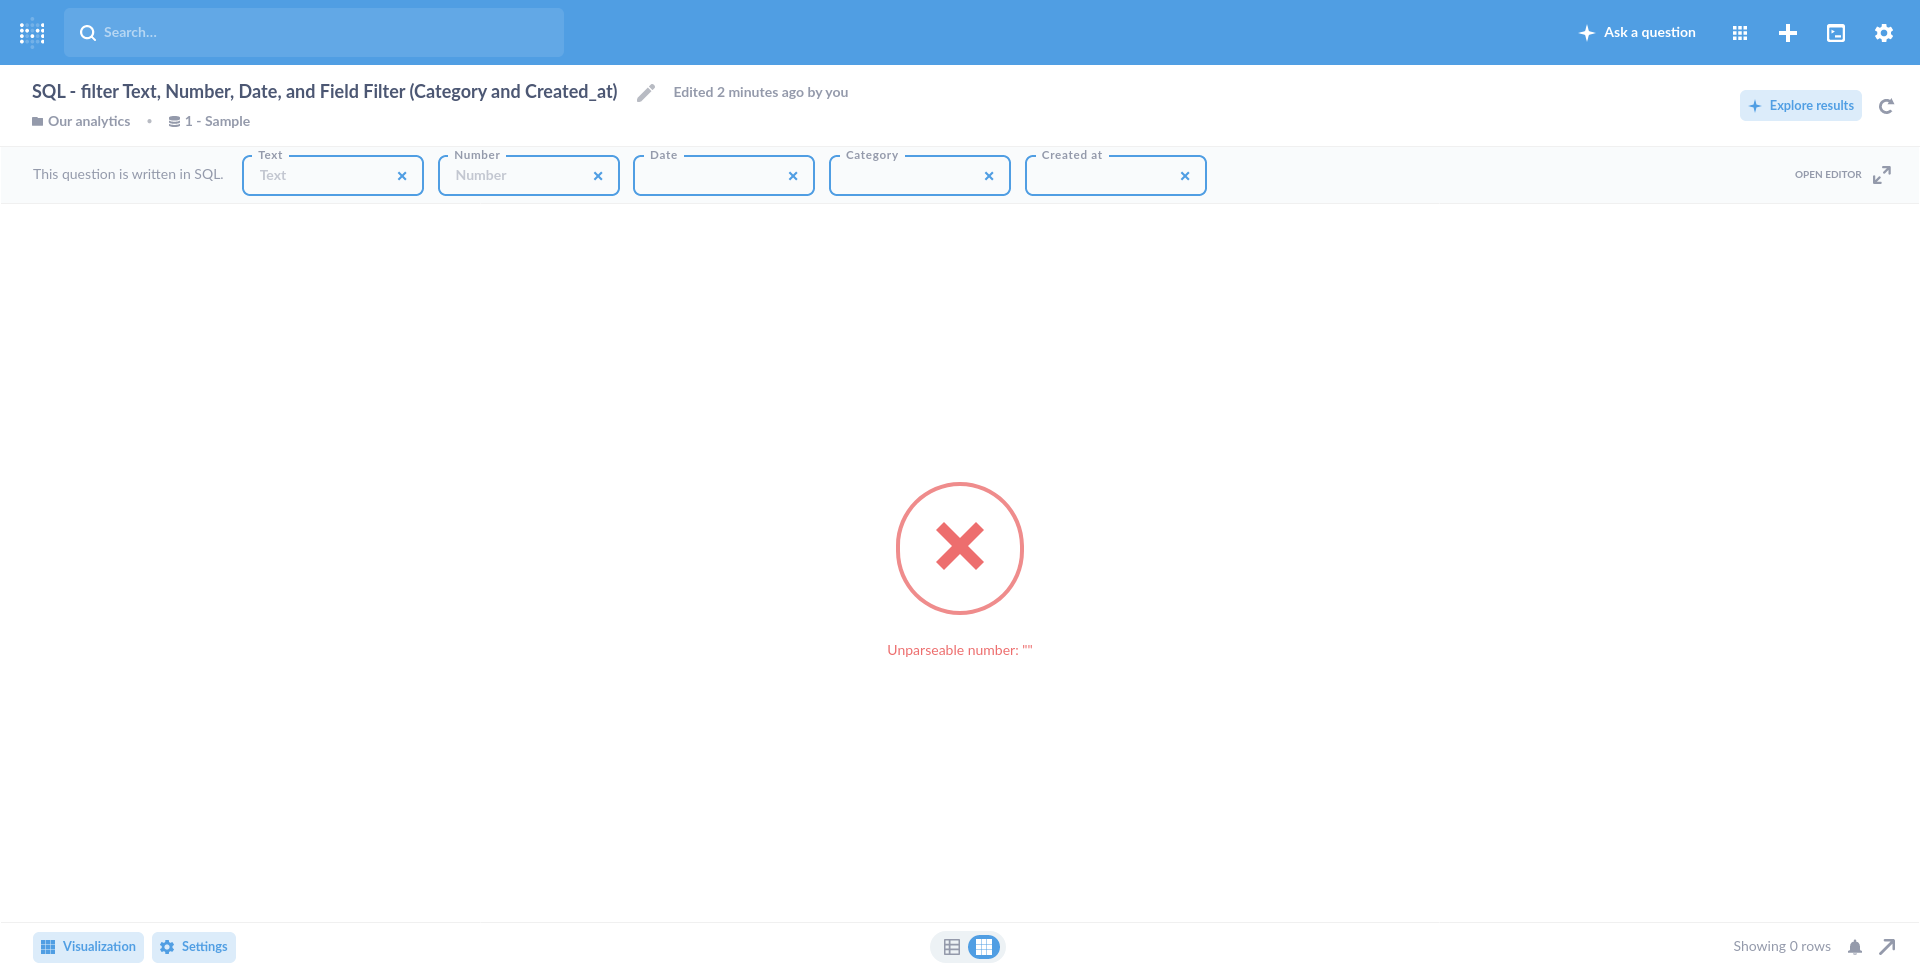Click the pencil edit question icon
The height and width of the screenshot is (971, 1920).
click(x=646, y=92)
